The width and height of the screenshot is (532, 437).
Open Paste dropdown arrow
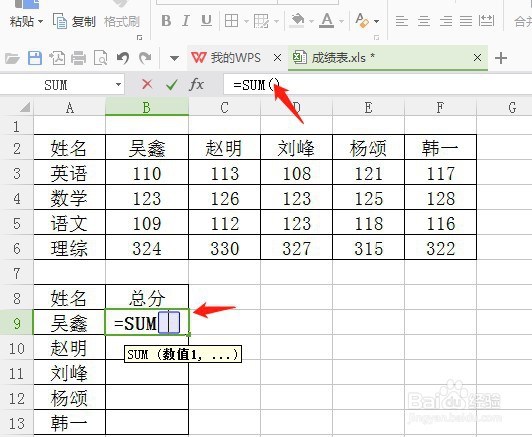click(x=40, y=21)
